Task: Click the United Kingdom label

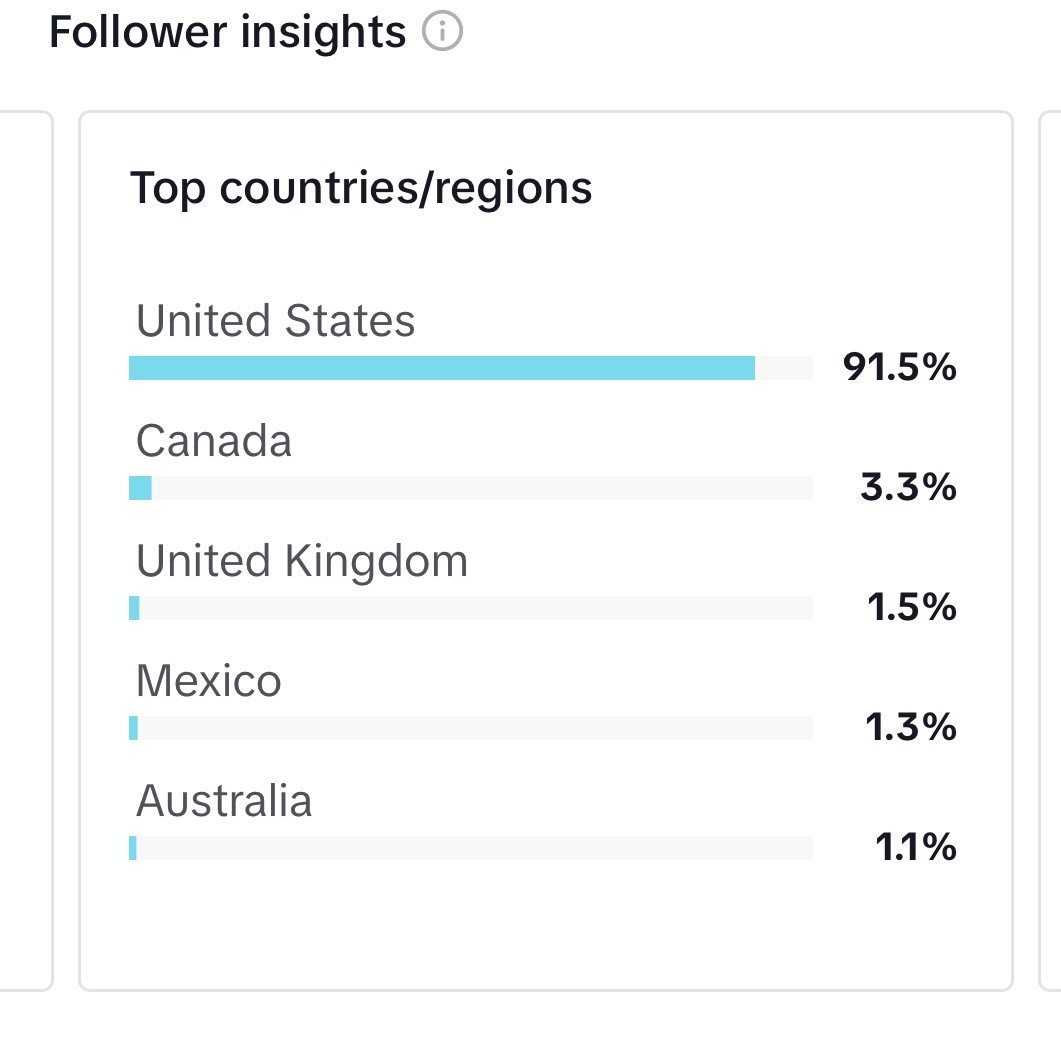Action: click(302, 561)
